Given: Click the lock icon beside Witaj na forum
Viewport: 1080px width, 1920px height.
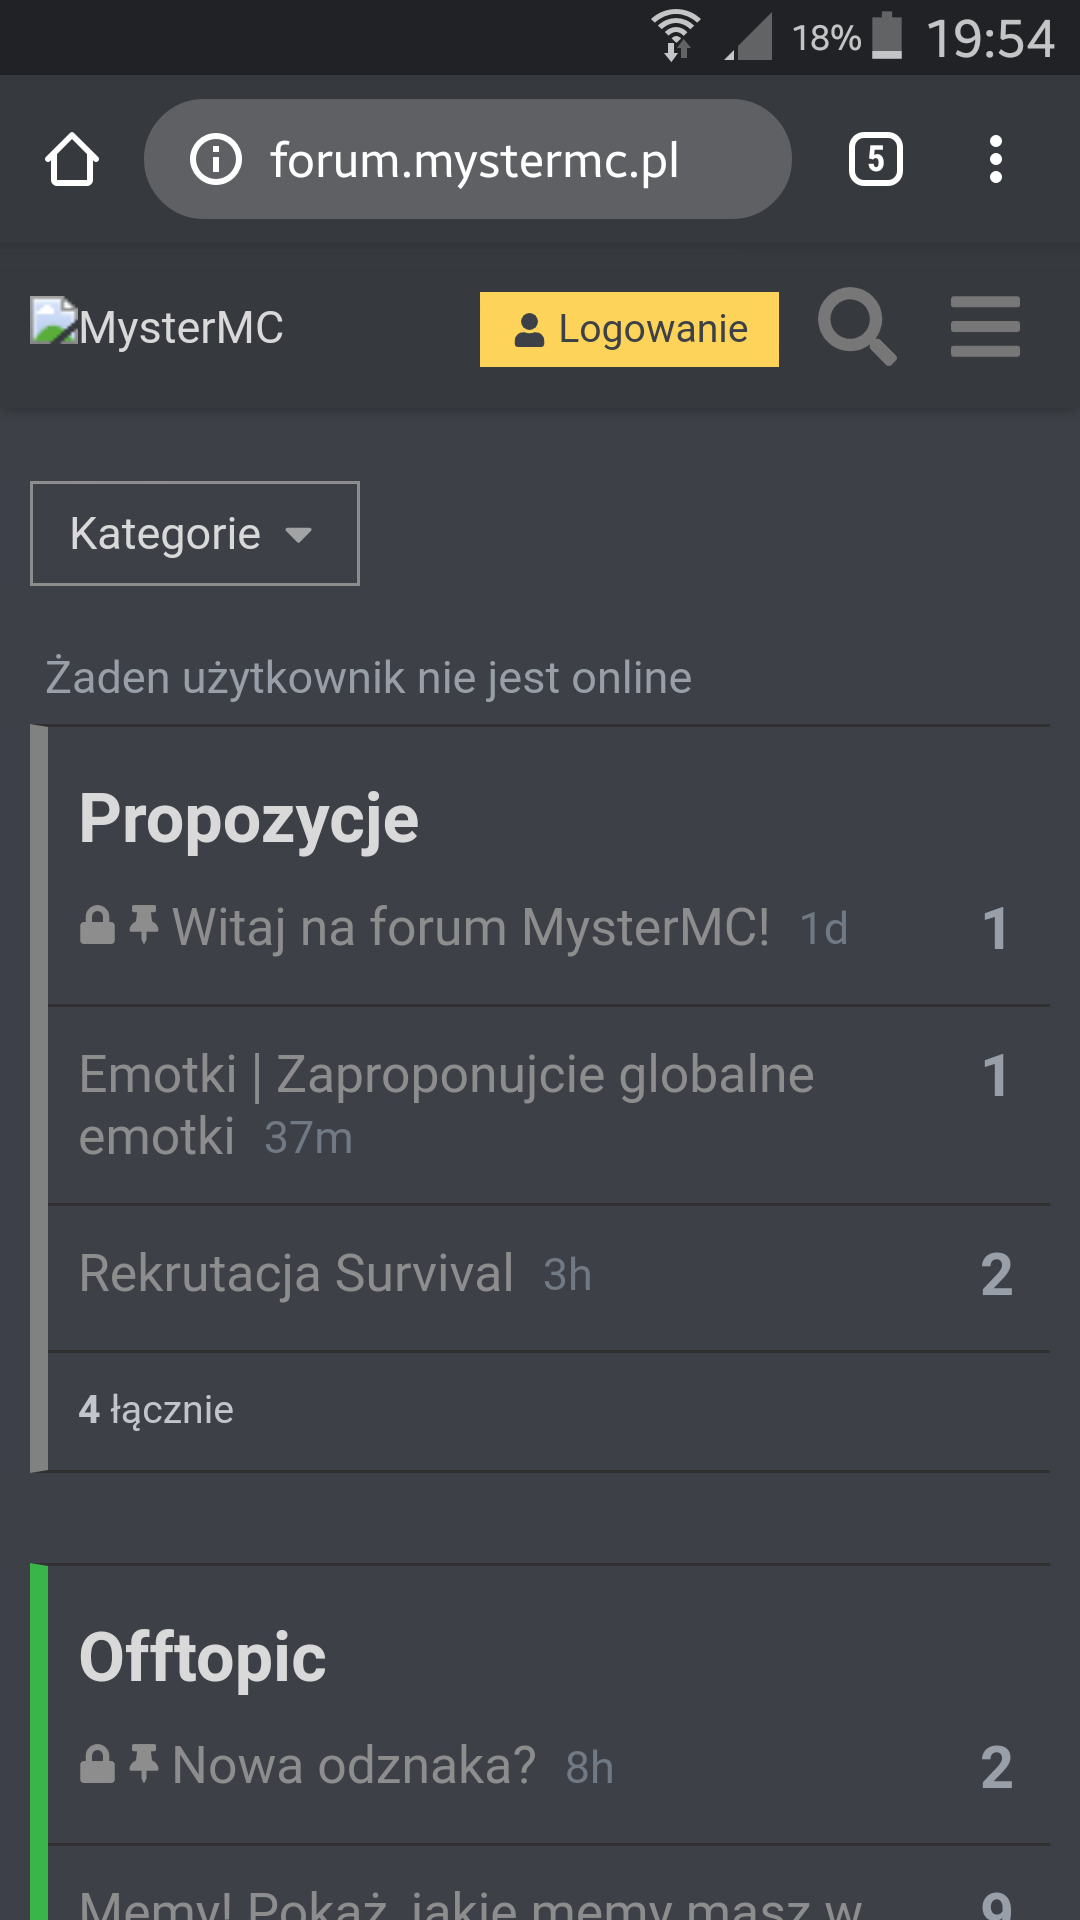Looking at the screenshot, I should click(x=97, y=926).
